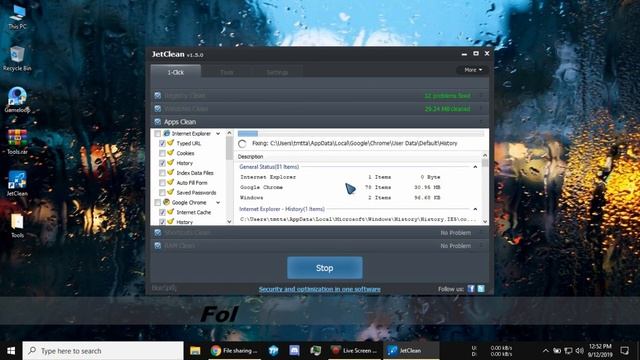Click the left tree list scrollbar
Screen dimensions: 640x360
pyautogui.click(x=229, y=177)
